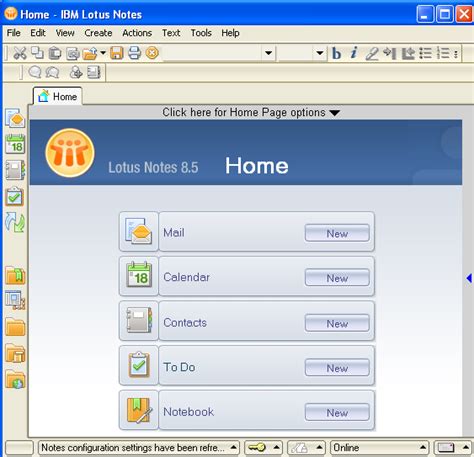Click the double chat bubbles toolbar icon
This screenshot has height=457, width=474.
52,72
